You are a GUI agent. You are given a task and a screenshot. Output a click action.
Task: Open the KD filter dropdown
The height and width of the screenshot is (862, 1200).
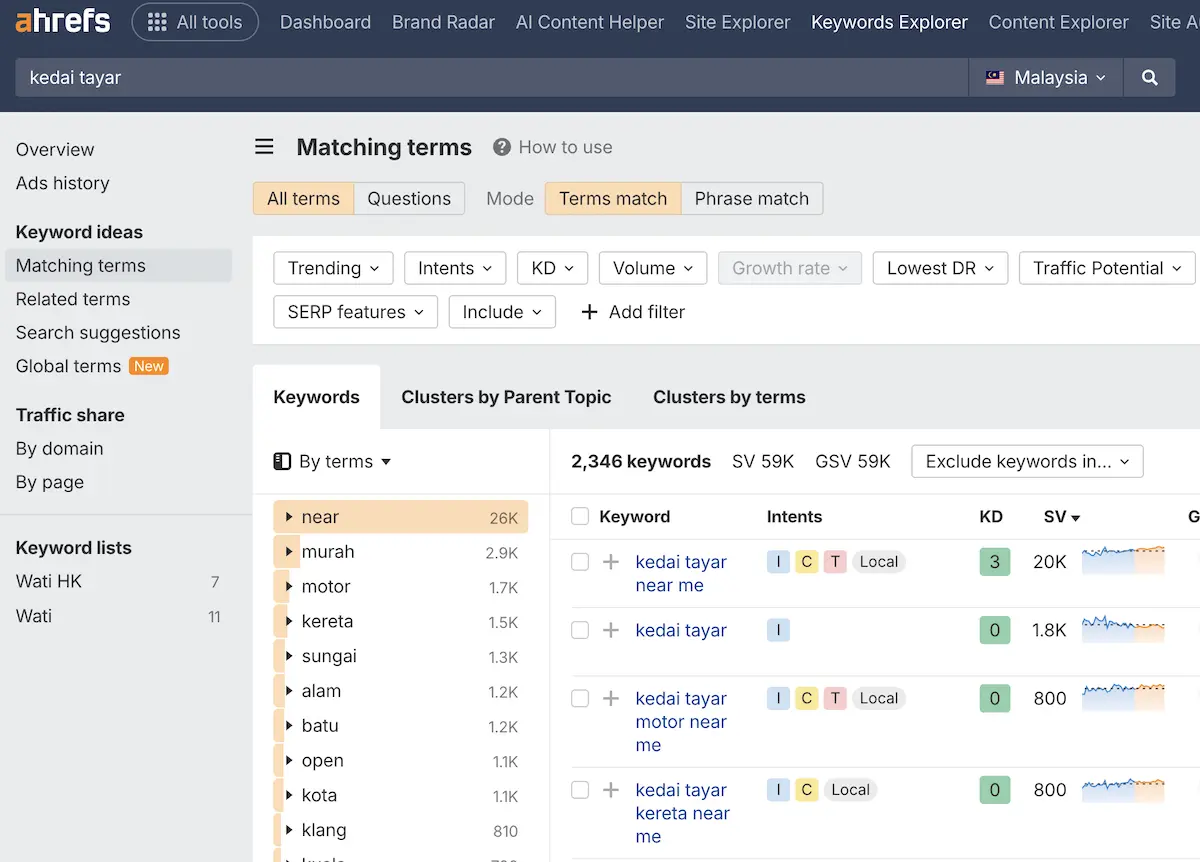click(552, 268)
